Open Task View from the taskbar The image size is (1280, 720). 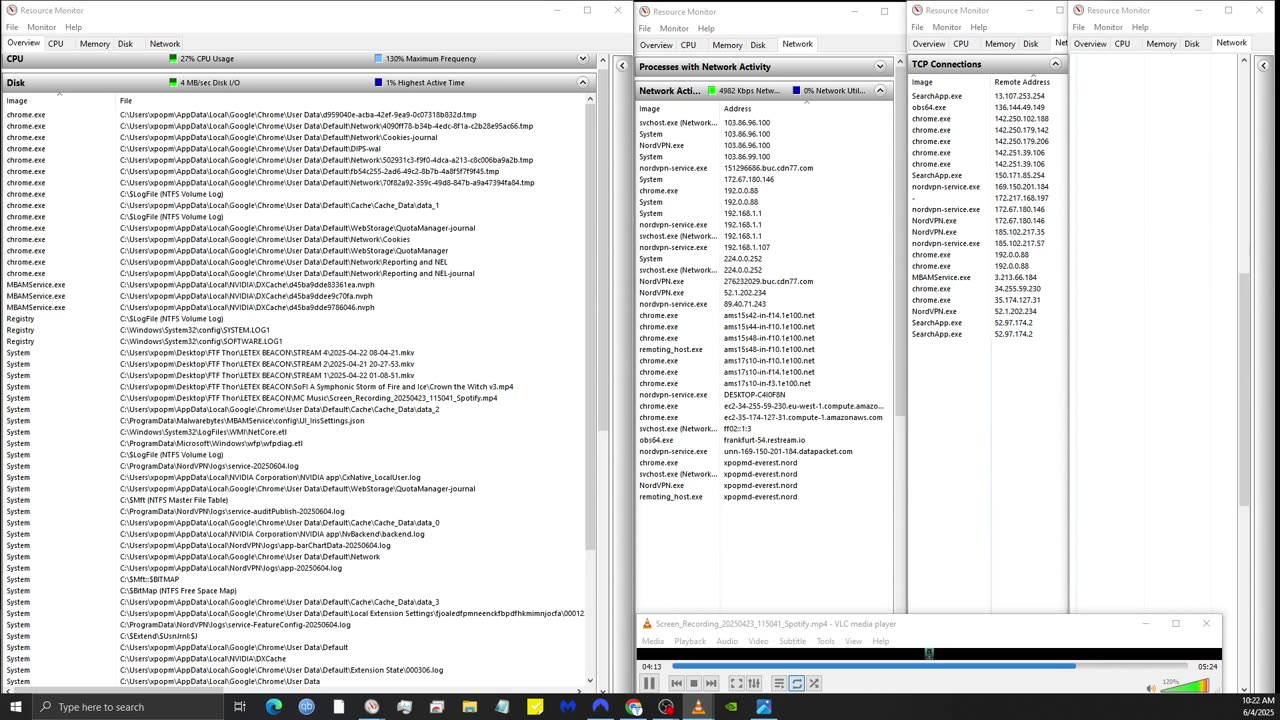(x=240, y=707)
